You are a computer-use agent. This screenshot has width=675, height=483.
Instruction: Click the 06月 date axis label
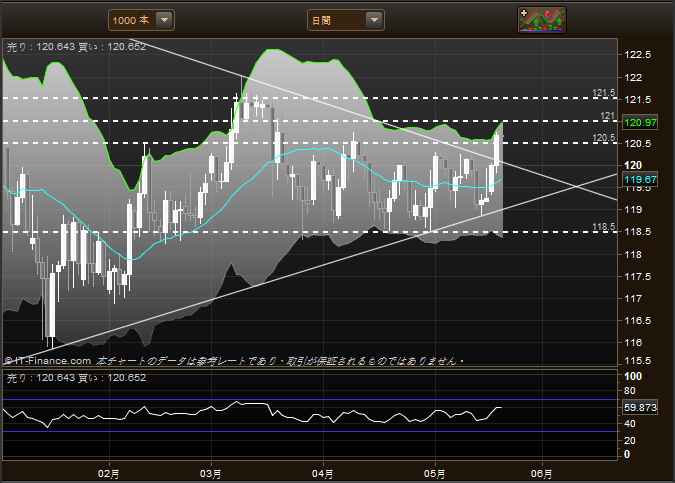(541, 474)
